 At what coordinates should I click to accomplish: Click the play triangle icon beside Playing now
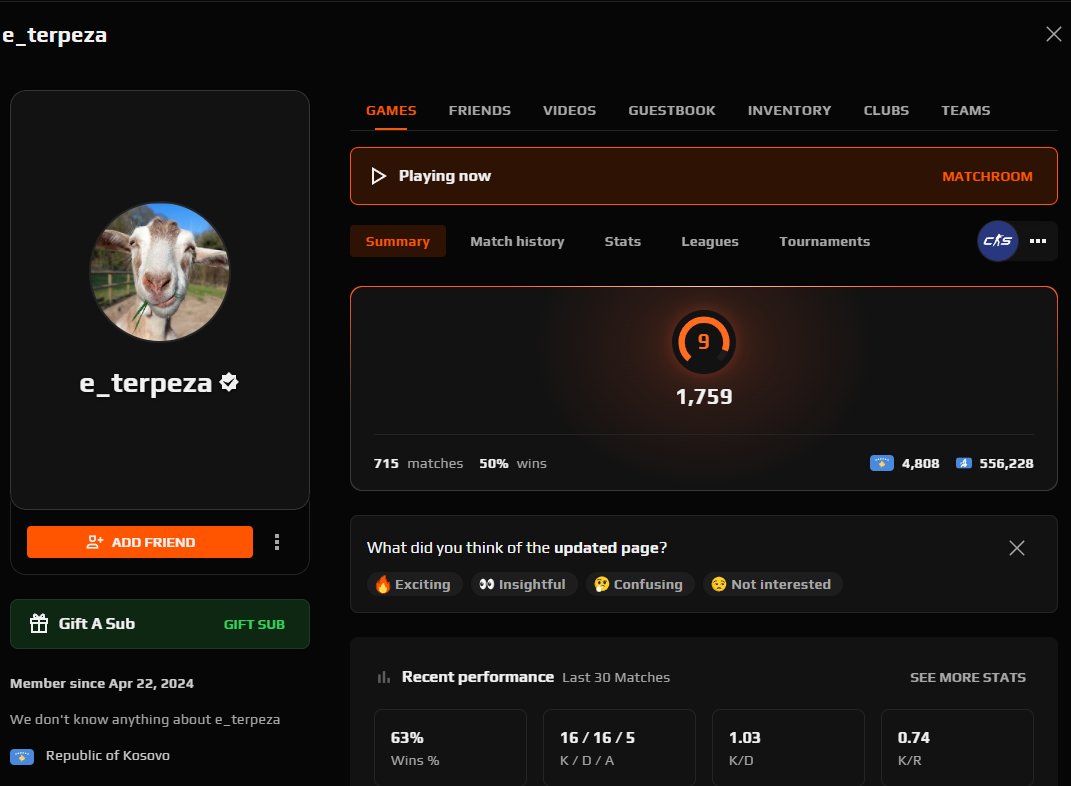[x=378, y=176]
